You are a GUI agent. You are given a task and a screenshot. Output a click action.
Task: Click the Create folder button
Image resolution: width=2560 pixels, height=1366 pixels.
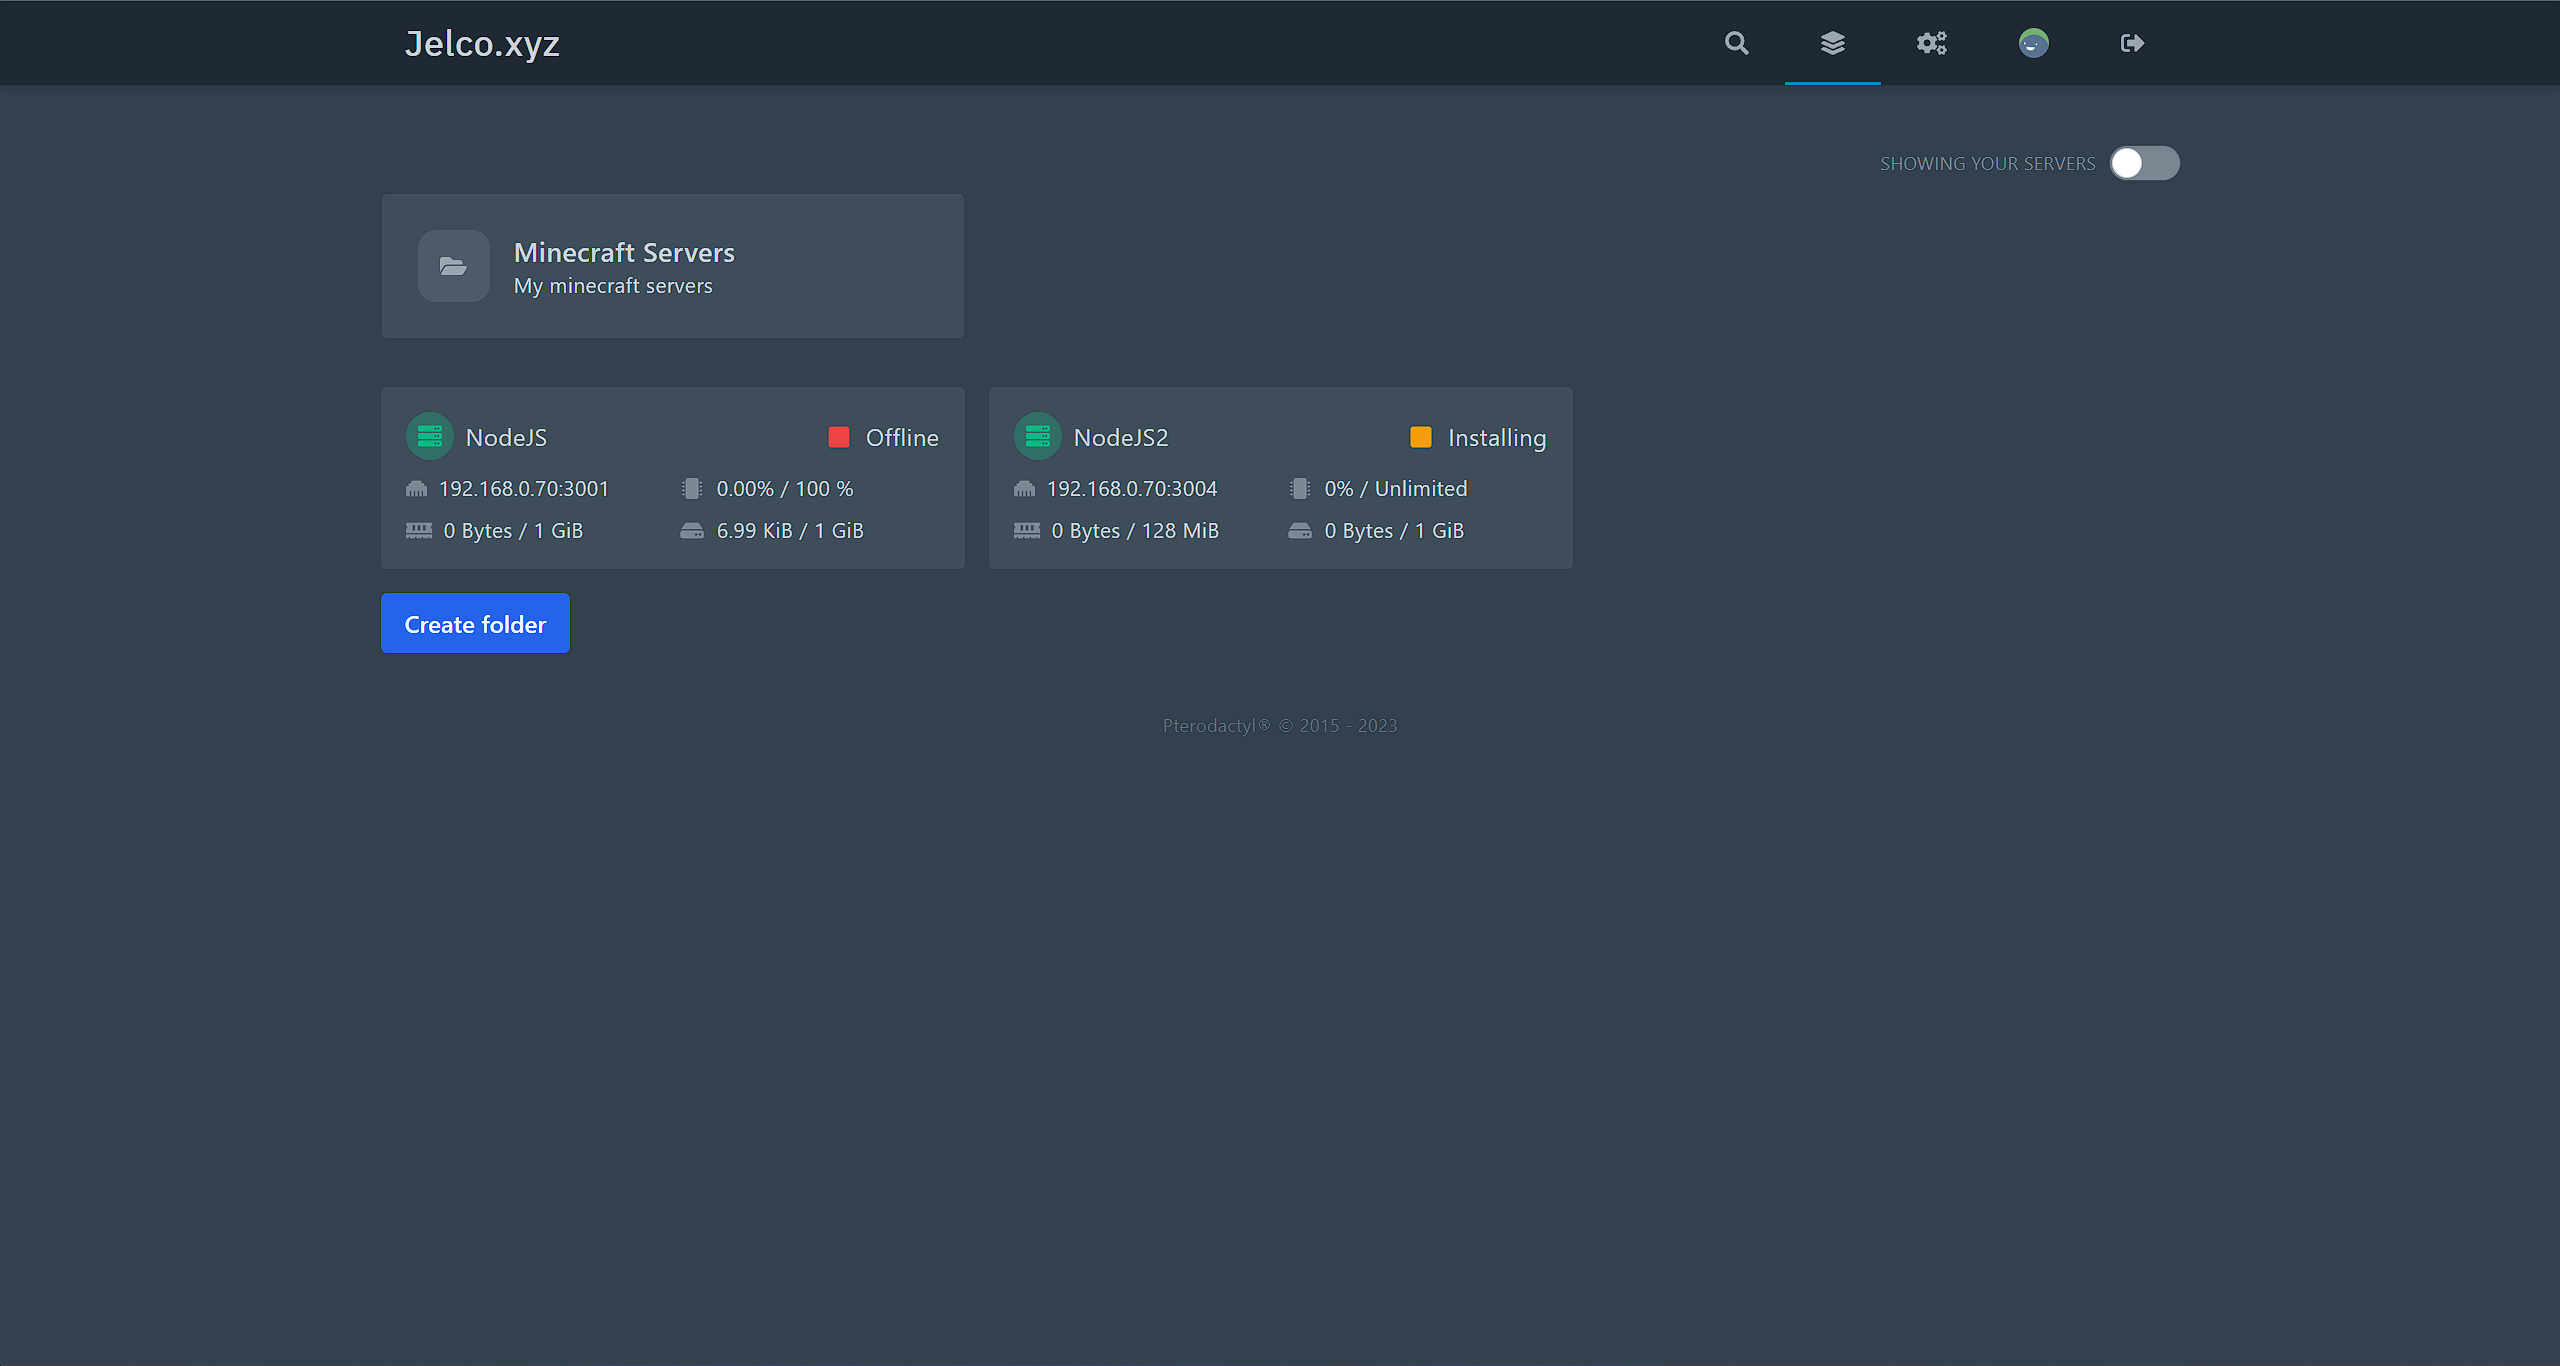click(475, 623)
